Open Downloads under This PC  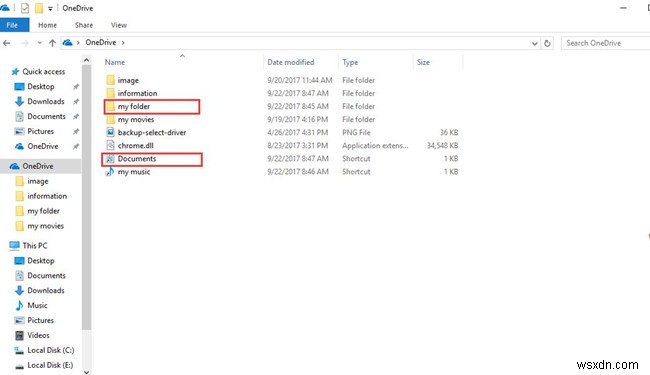pos(45,290)
